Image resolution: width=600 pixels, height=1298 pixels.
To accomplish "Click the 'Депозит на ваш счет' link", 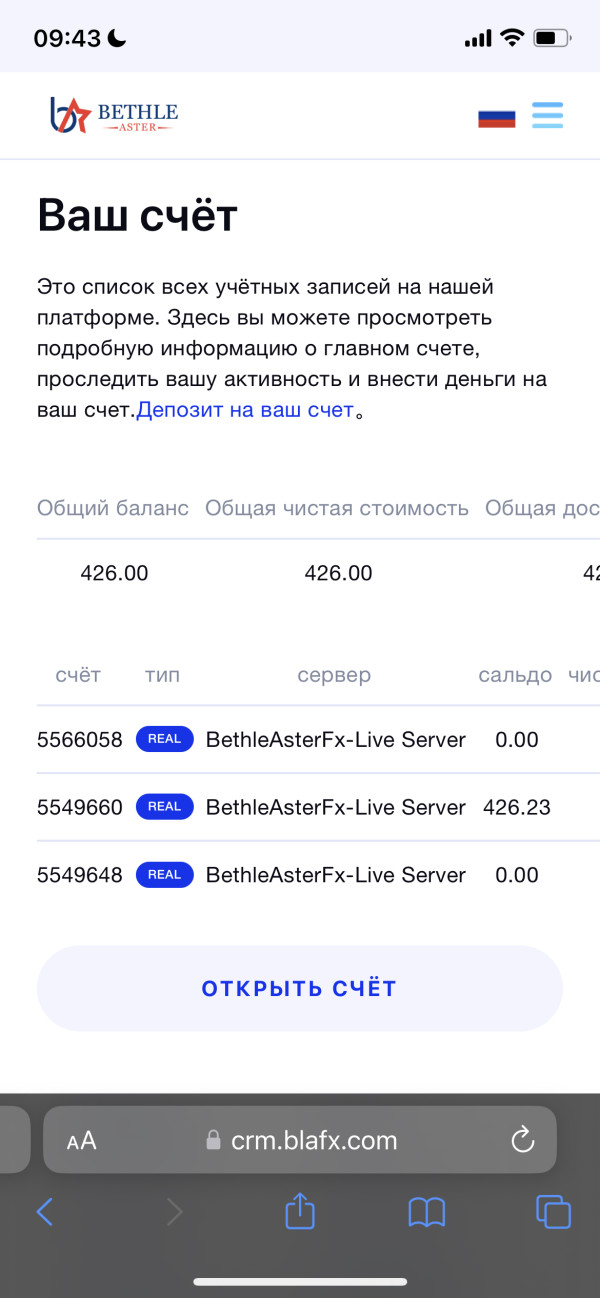I will (x=245, y=410).
